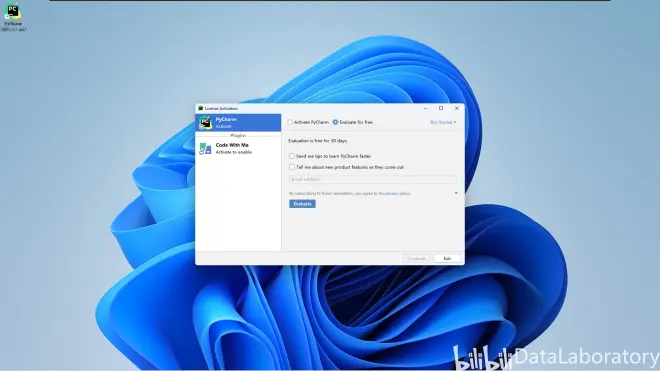Close the License Activation dialog
The height and width of the screenshot is (371, 660).
tap(457, 108)
